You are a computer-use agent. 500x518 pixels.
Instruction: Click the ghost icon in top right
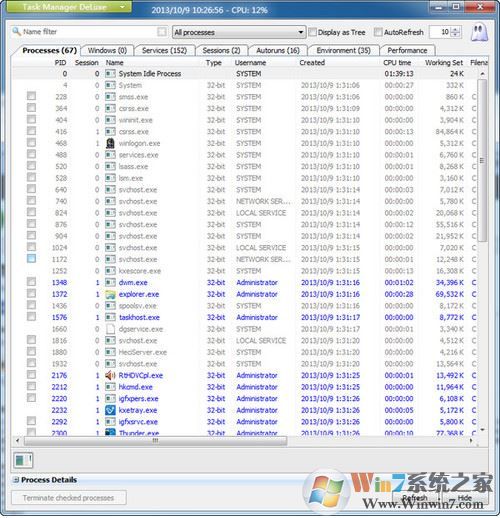coord(479,33)
